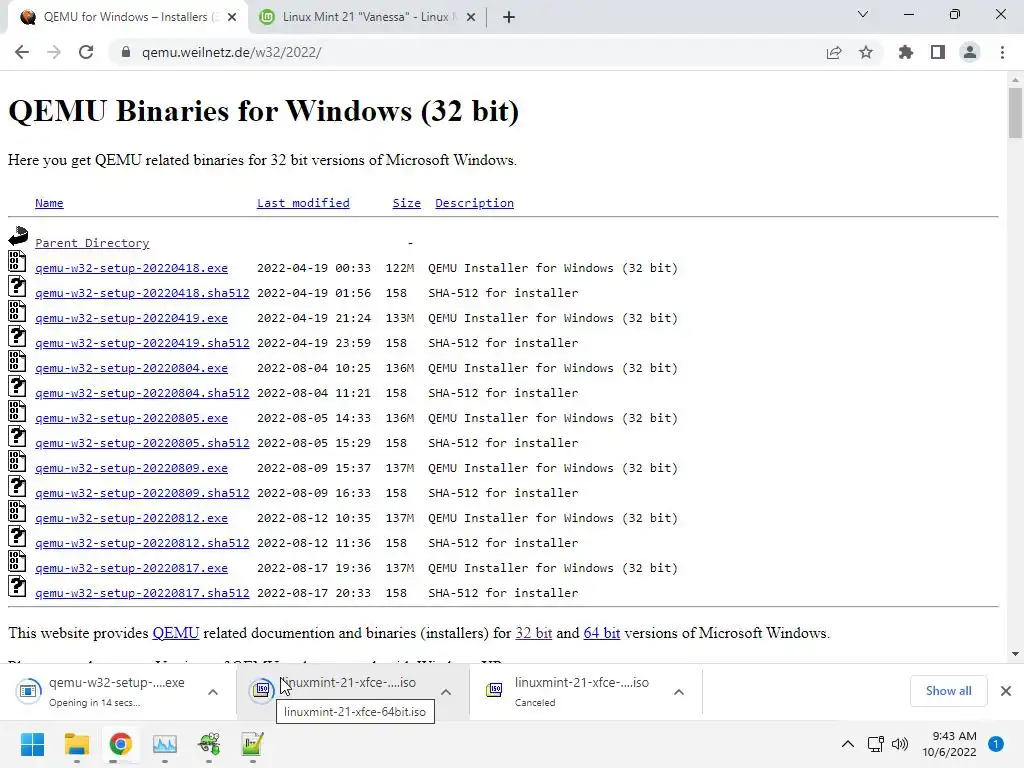Sort the listing by Last modified
This screenshot has height=768, width=1024.
click(303, 203)
